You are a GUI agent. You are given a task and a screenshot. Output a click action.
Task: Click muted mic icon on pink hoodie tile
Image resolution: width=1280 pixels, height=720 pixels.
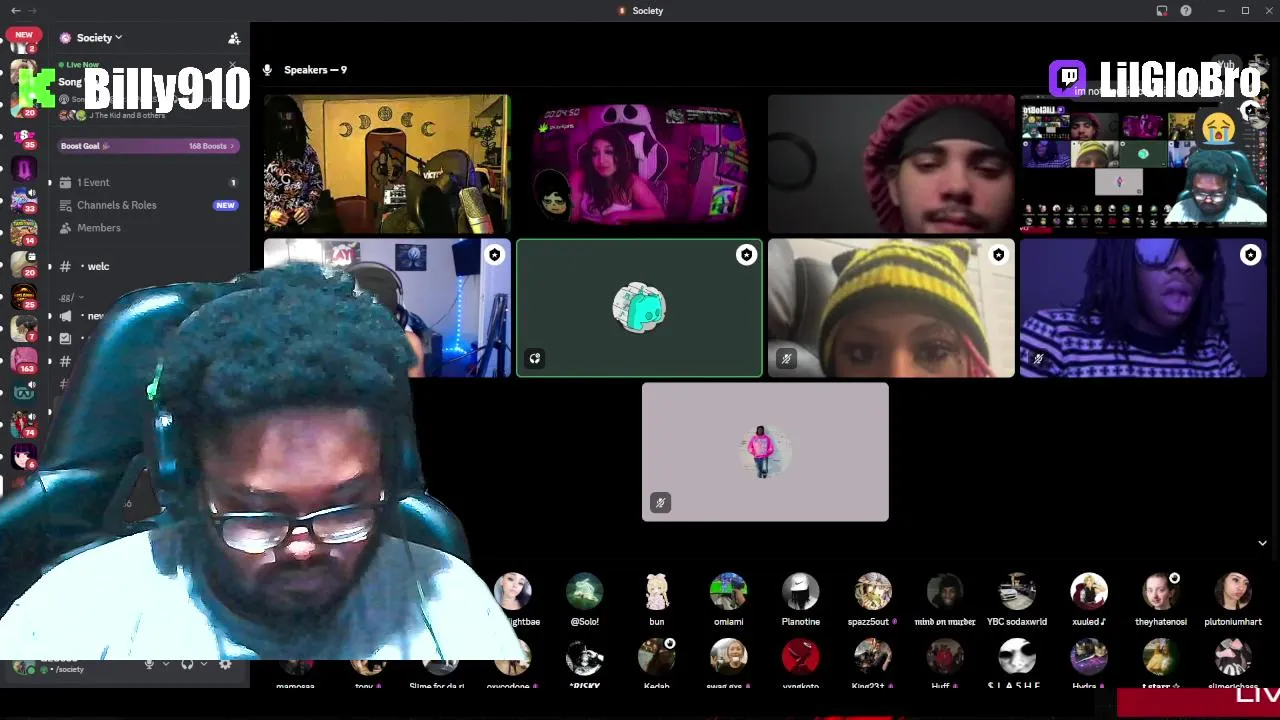click(x=661, y=502)
